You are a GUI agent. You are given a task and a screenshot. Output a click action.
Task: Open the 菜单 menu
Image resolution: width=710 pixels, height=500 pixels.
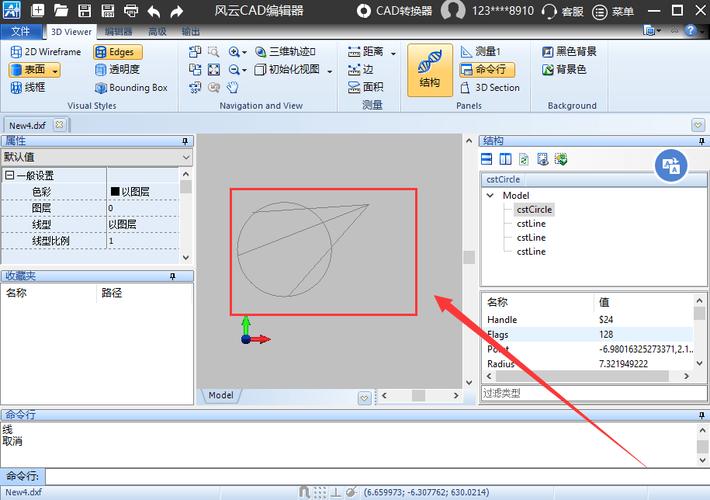click(613, 11)
